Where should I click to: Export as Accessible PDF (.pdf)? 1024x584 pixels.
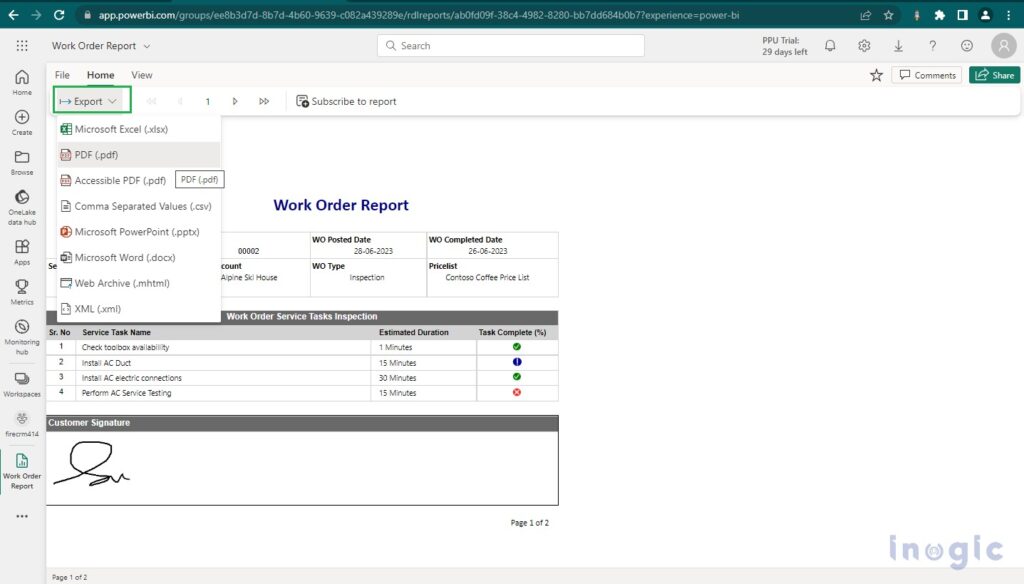click(114, 180)
